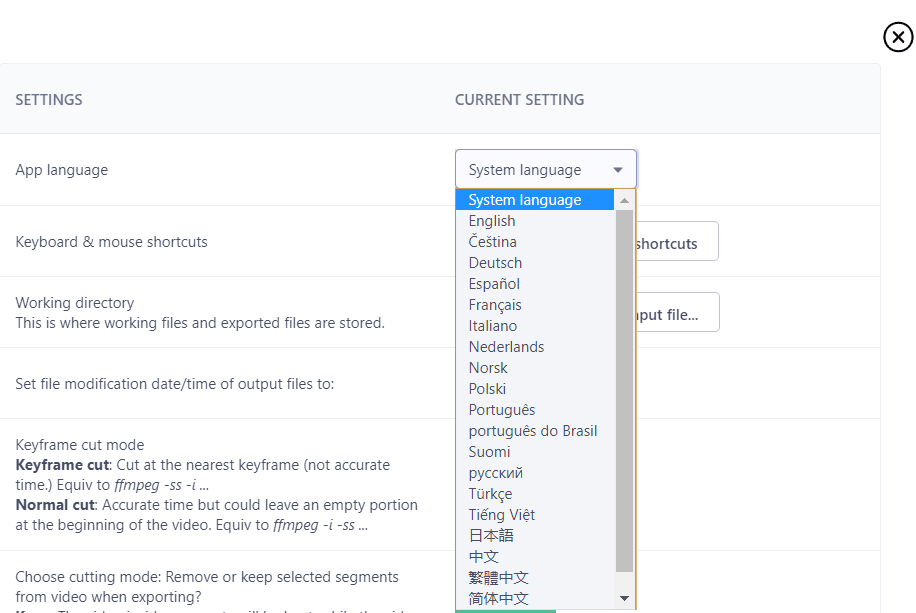
Task: Choose português do Brasil language option
Action: coord(531,430)
